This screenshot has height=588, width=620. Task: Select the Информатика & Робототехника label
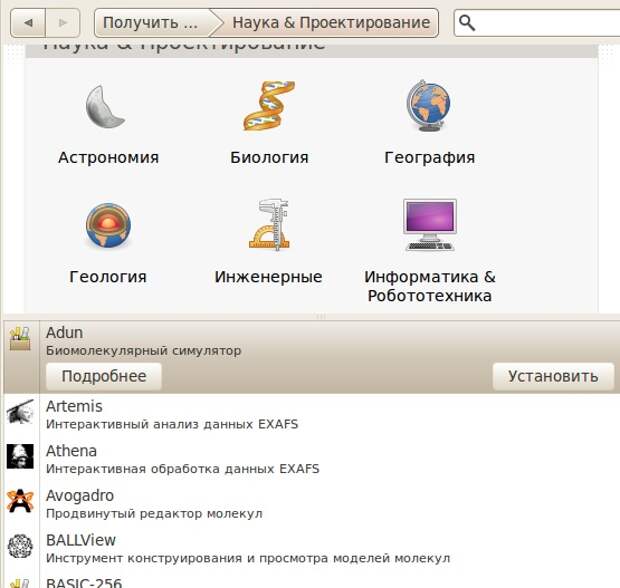(x=430, y=286)
